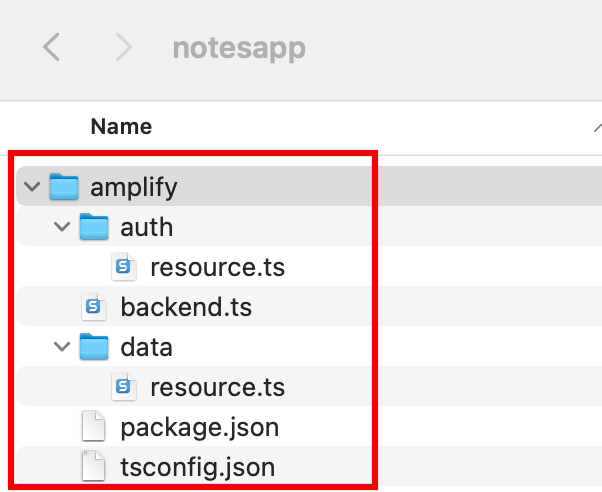Collapse the amplify folder
Image resolution: width=602 pixels, height=492 pixels.
[x=31, y=187]
